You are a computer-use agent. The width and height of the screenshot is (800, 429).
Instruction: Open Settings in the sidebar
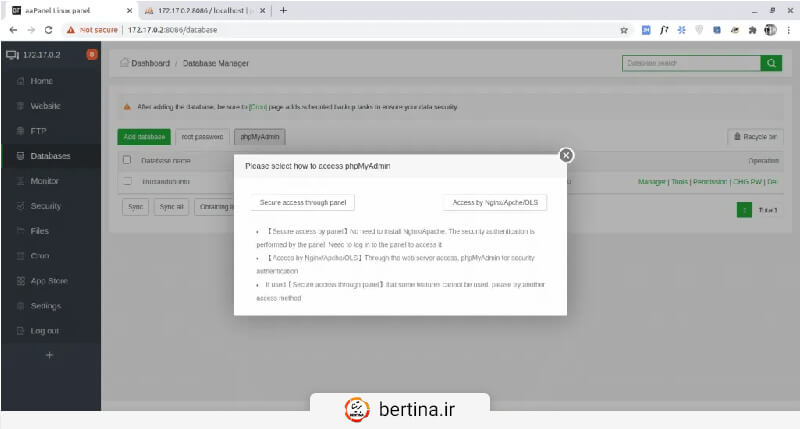[x=45, y=306]
